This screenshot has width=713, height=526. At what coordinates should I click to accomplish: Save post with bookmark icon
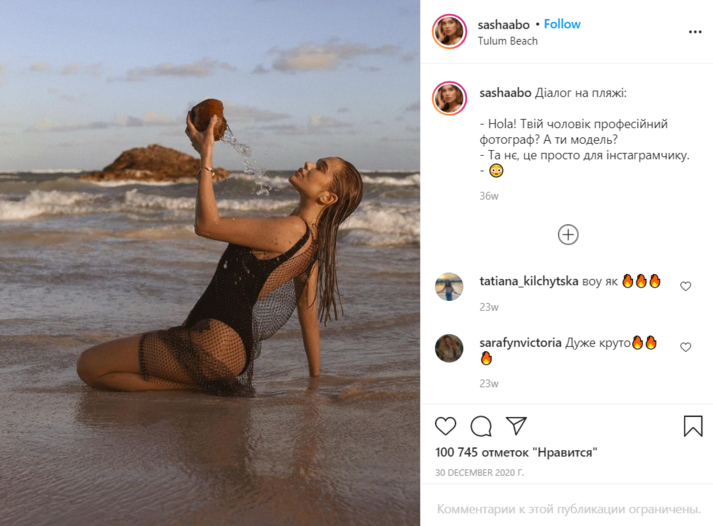pos(693,426)
